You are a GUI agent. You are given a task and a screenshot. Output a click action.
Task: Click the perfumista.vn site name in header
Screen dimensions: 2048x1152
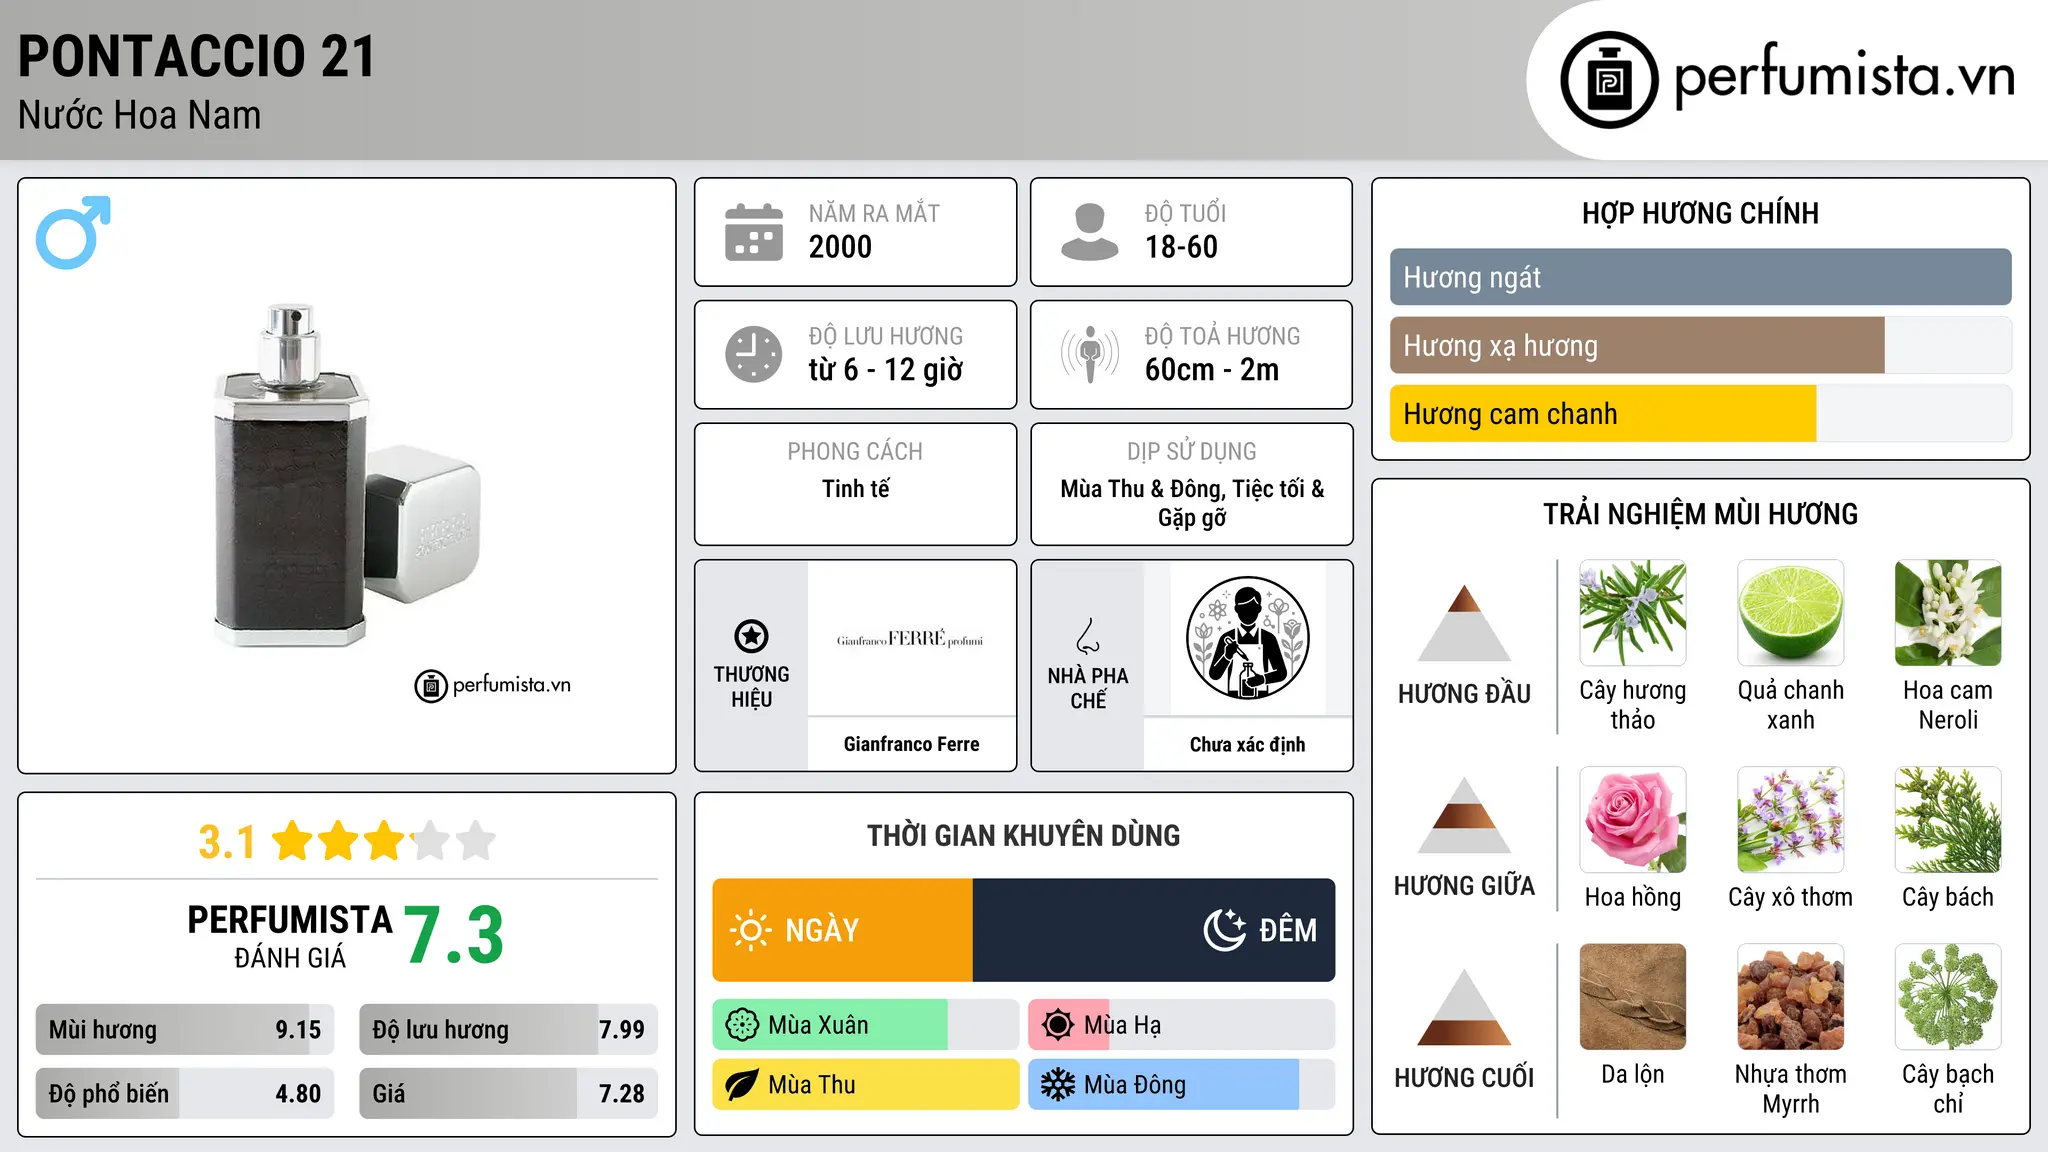coord(1844,76)
